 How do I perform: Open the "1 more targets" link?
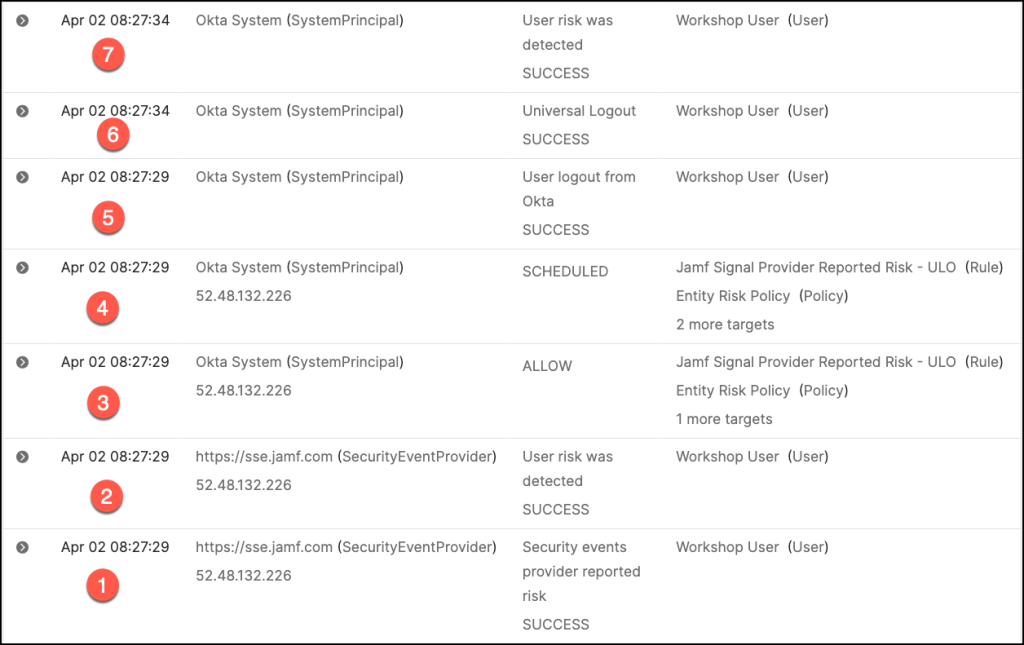click(724, 419)
